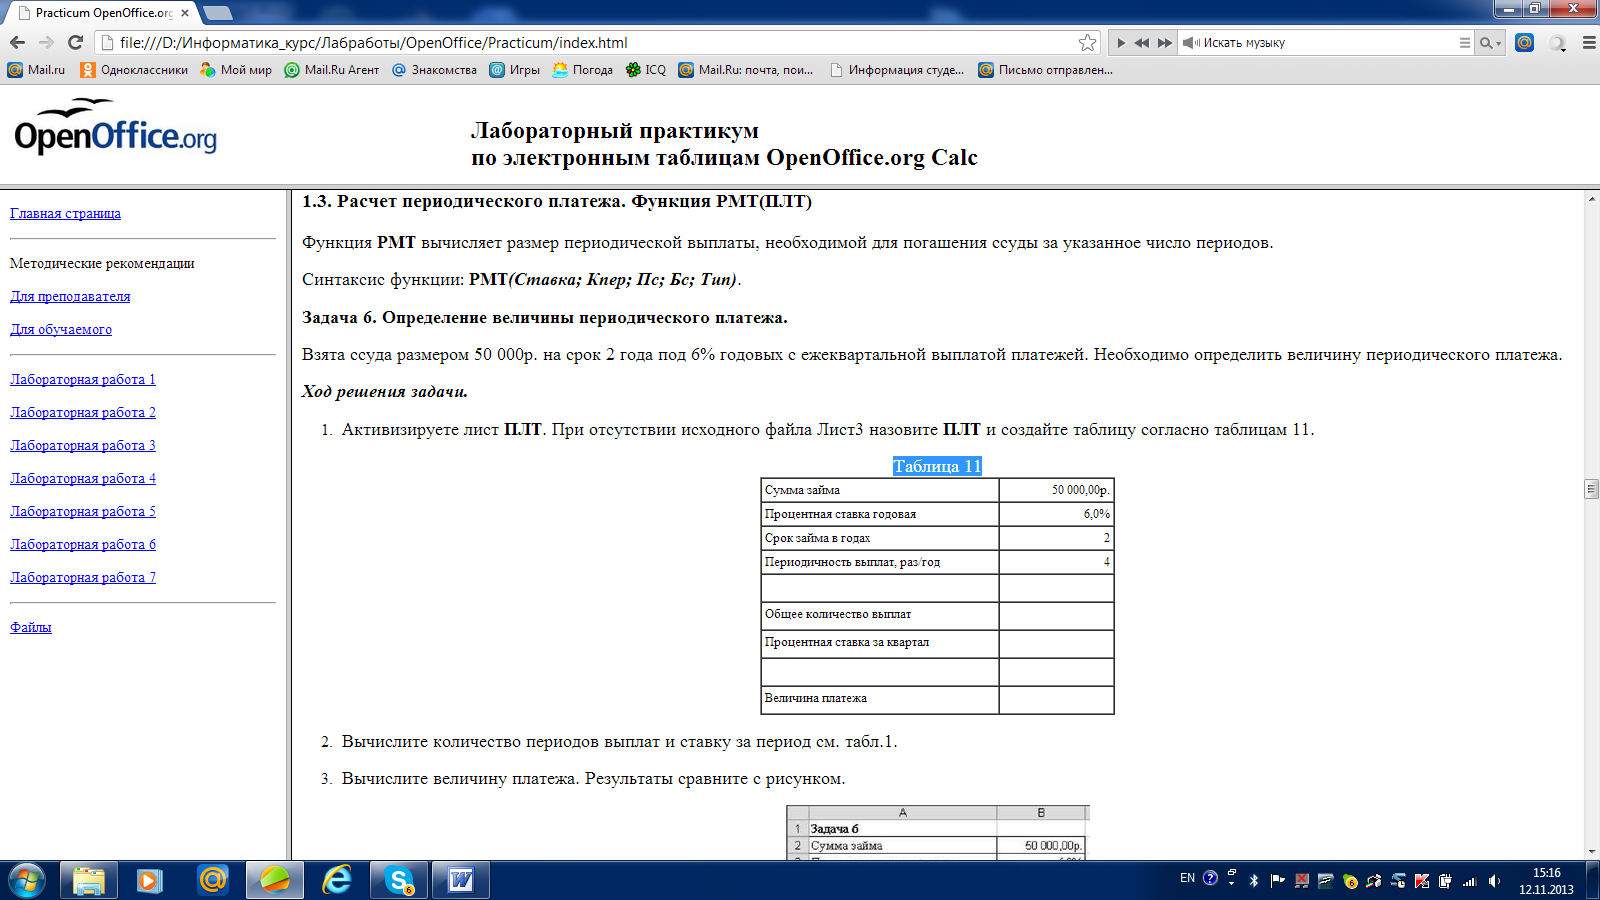1600x900 pixels.
Task: Click the Kaspersky tray icon
Action: coord(1421,881)
